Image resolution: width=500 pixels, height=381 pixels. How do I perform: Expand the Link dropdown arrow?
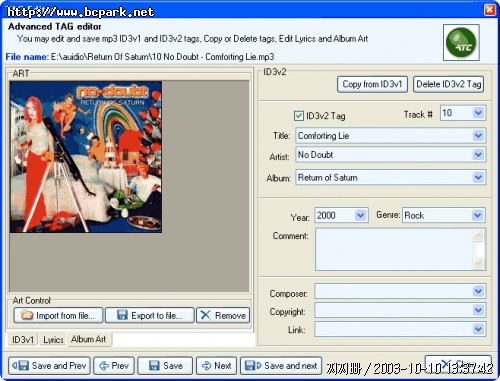click(x=478, y=329)
